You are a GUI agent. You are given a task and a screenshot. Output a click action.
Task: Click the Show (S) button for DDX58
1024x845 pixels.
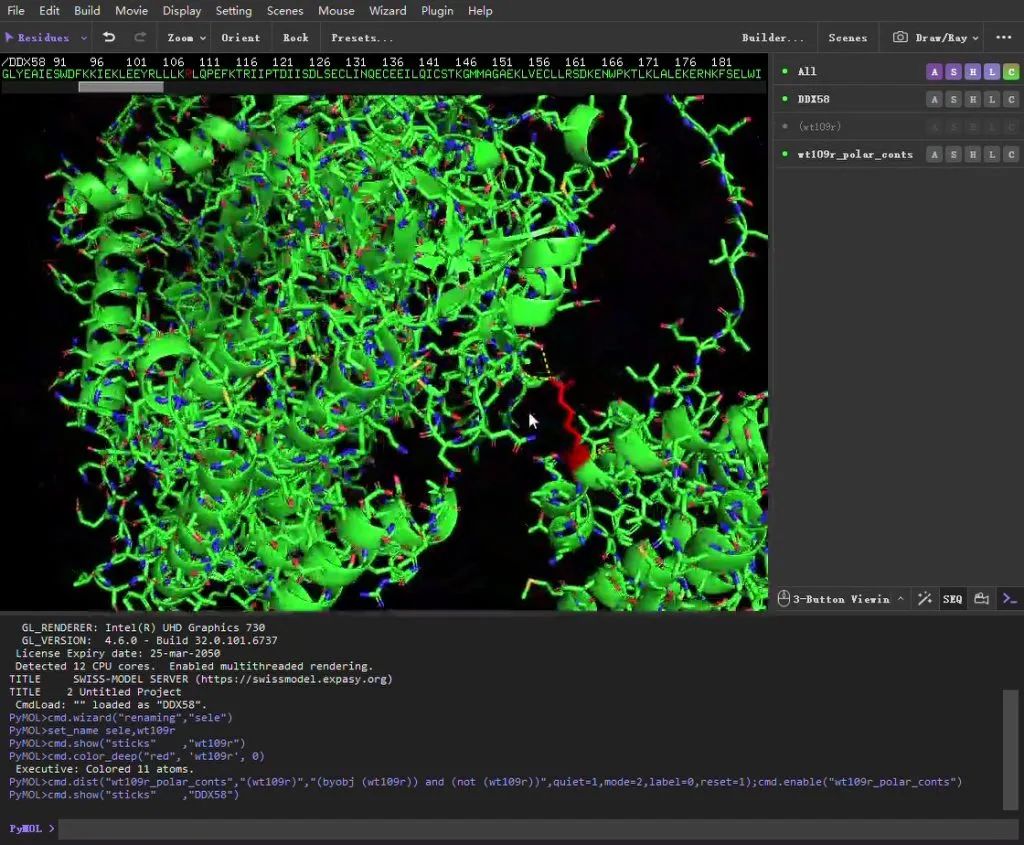[953, 99]
